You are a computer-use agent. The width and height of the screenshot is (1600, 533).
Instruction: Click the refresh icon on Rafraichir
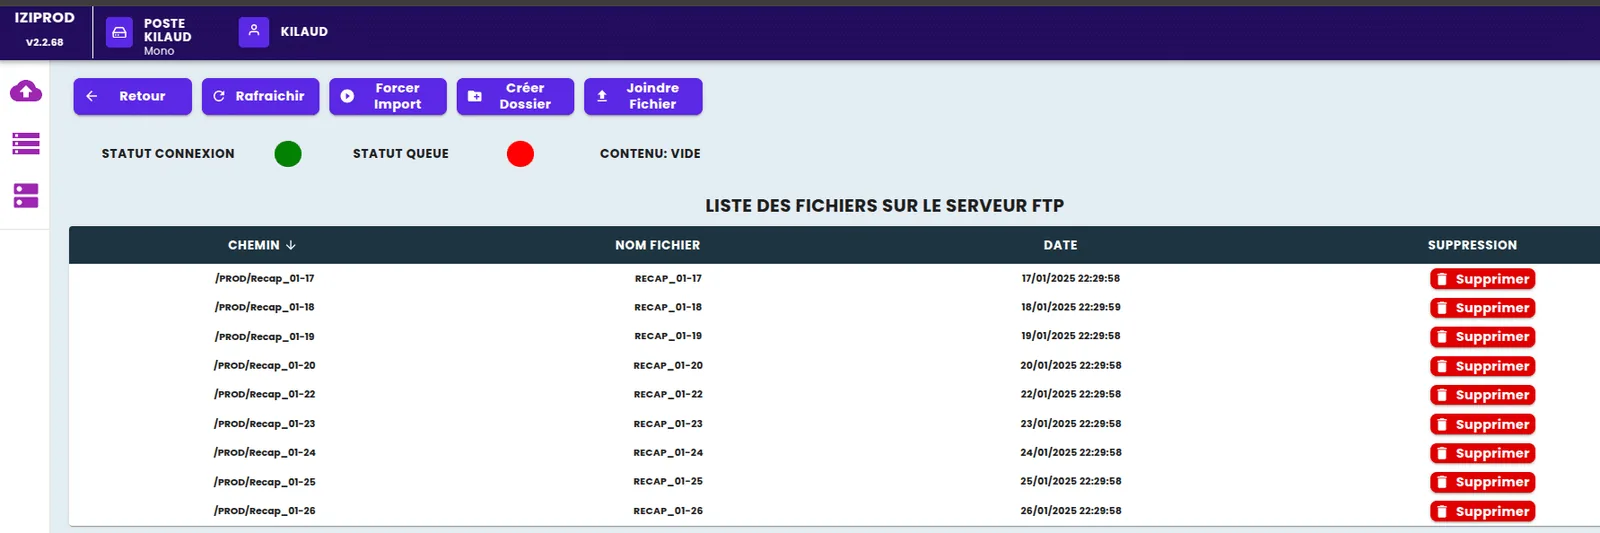(219, 96)
